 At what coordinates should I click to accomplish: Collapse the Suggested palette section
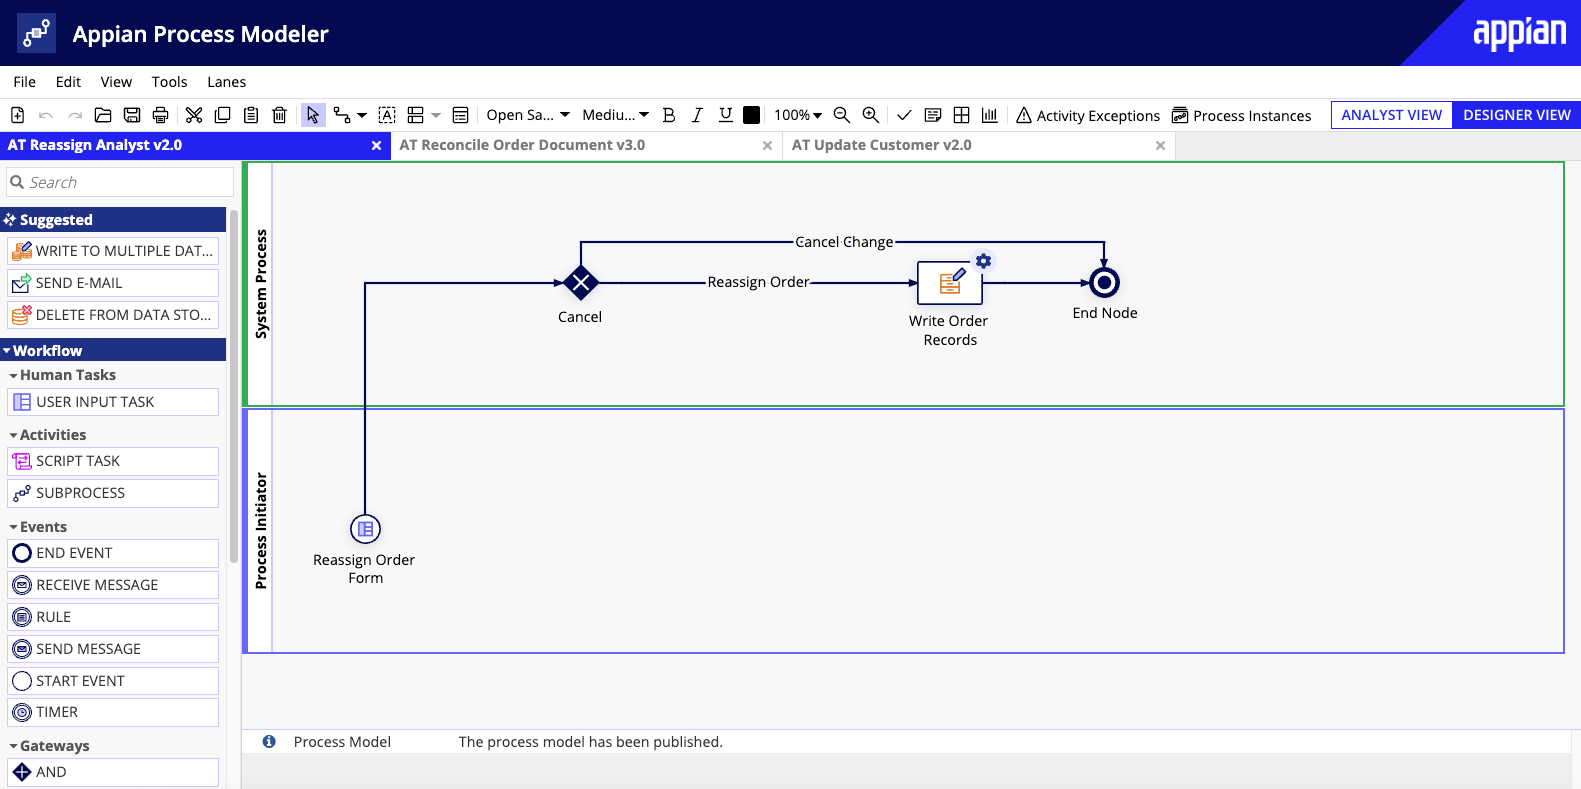(x=113, y=220)
